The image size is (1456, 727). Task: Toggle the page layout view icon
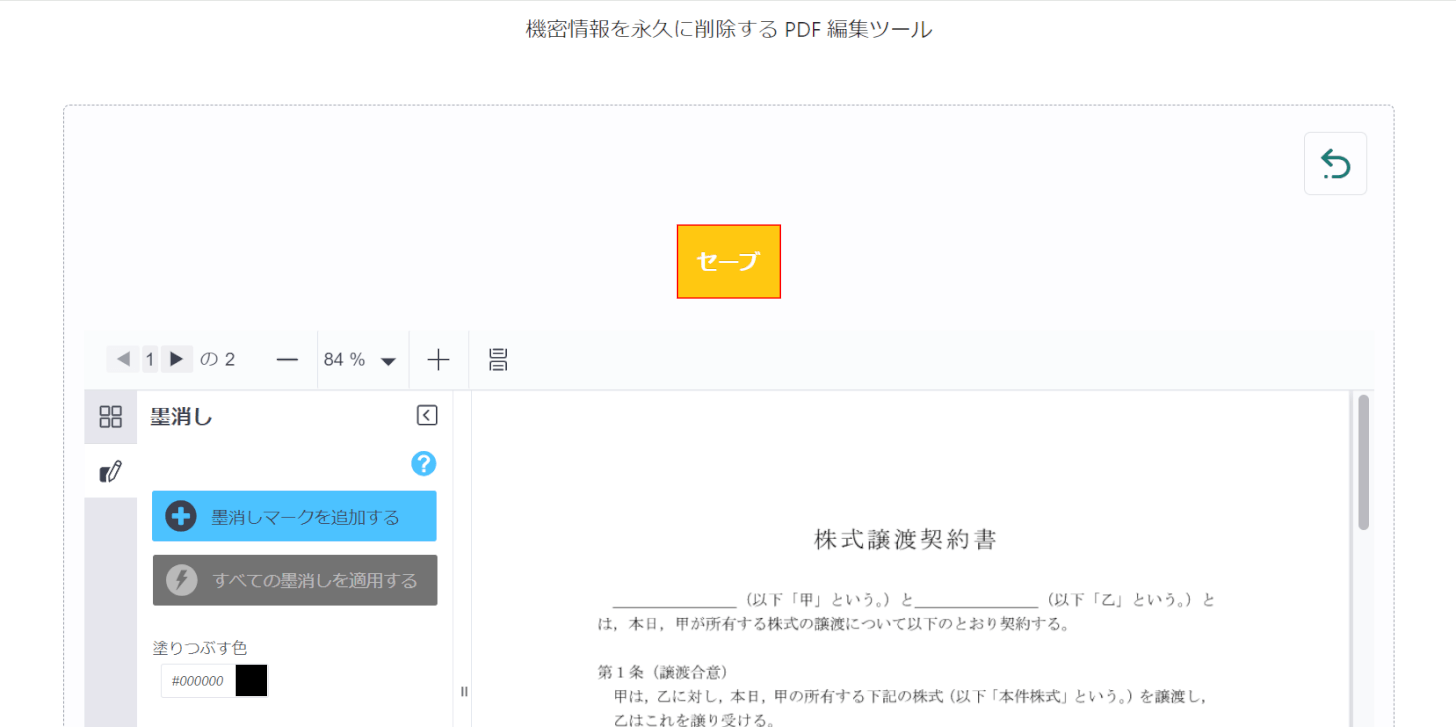(498, 360)
